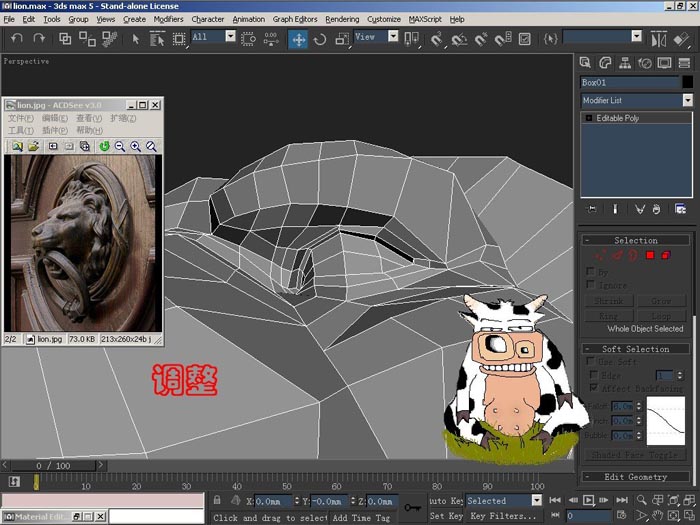700x525 pixels.
Task: Click Configure Modifier Sets icon
Action: [x=680, y=209]
